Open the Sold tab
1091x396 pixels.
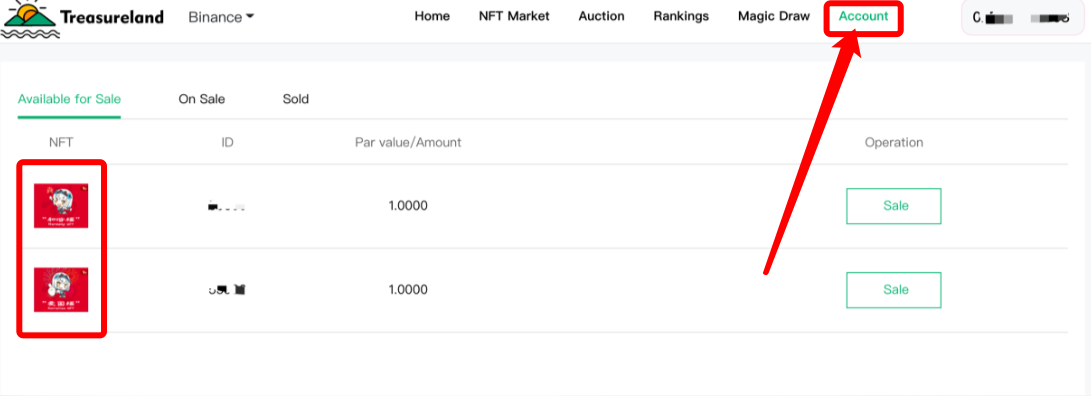pos(296,99)
